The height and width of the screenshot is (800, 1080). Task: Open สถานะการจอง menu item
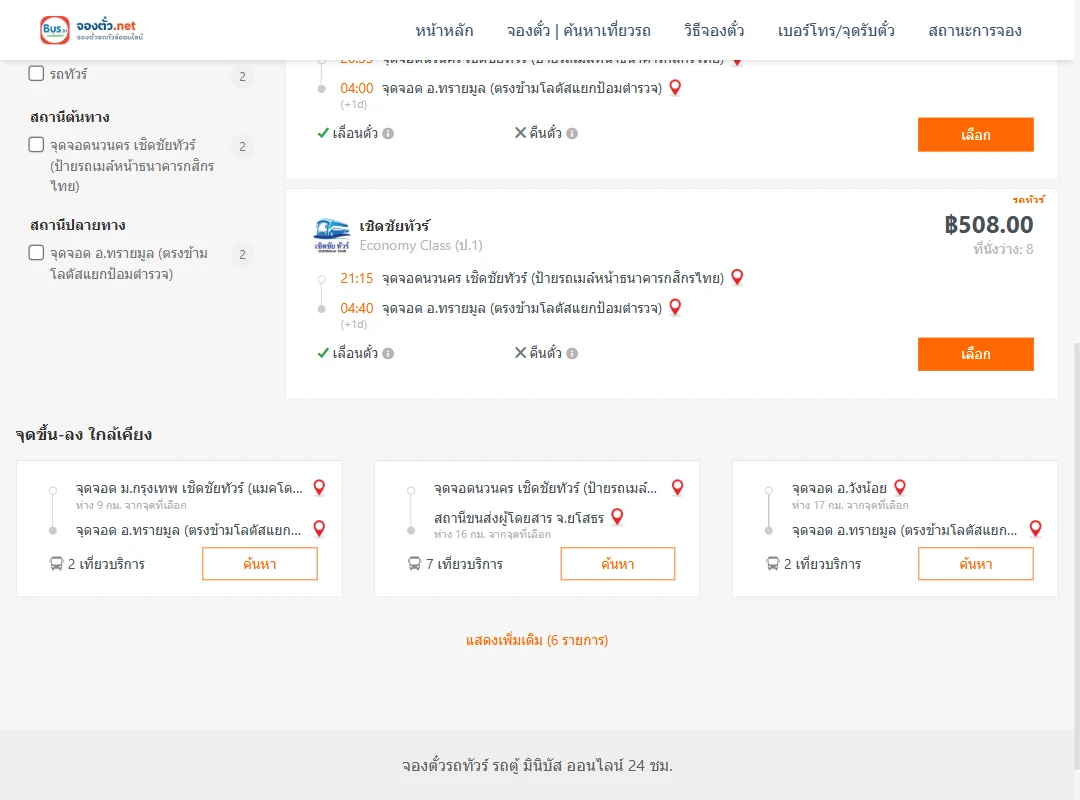tap(975, 30)
